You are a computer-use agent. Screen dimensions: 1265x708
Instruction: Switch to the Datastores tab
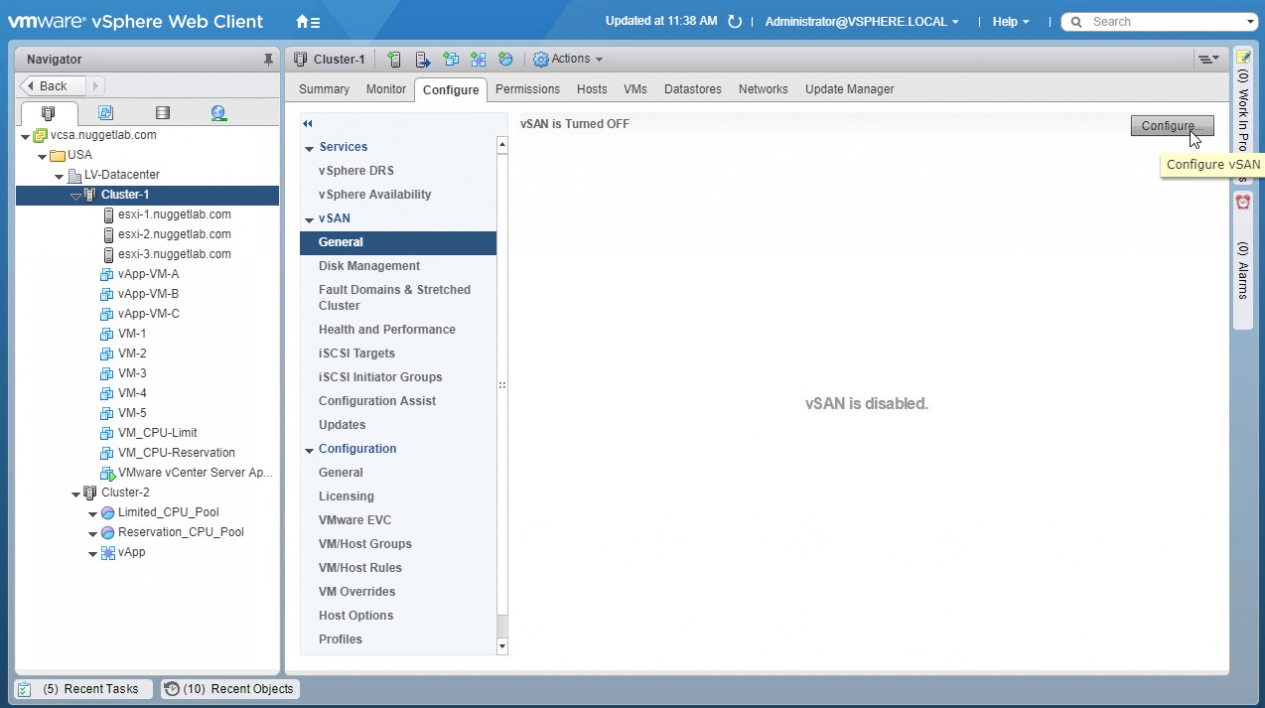[692, 89]
